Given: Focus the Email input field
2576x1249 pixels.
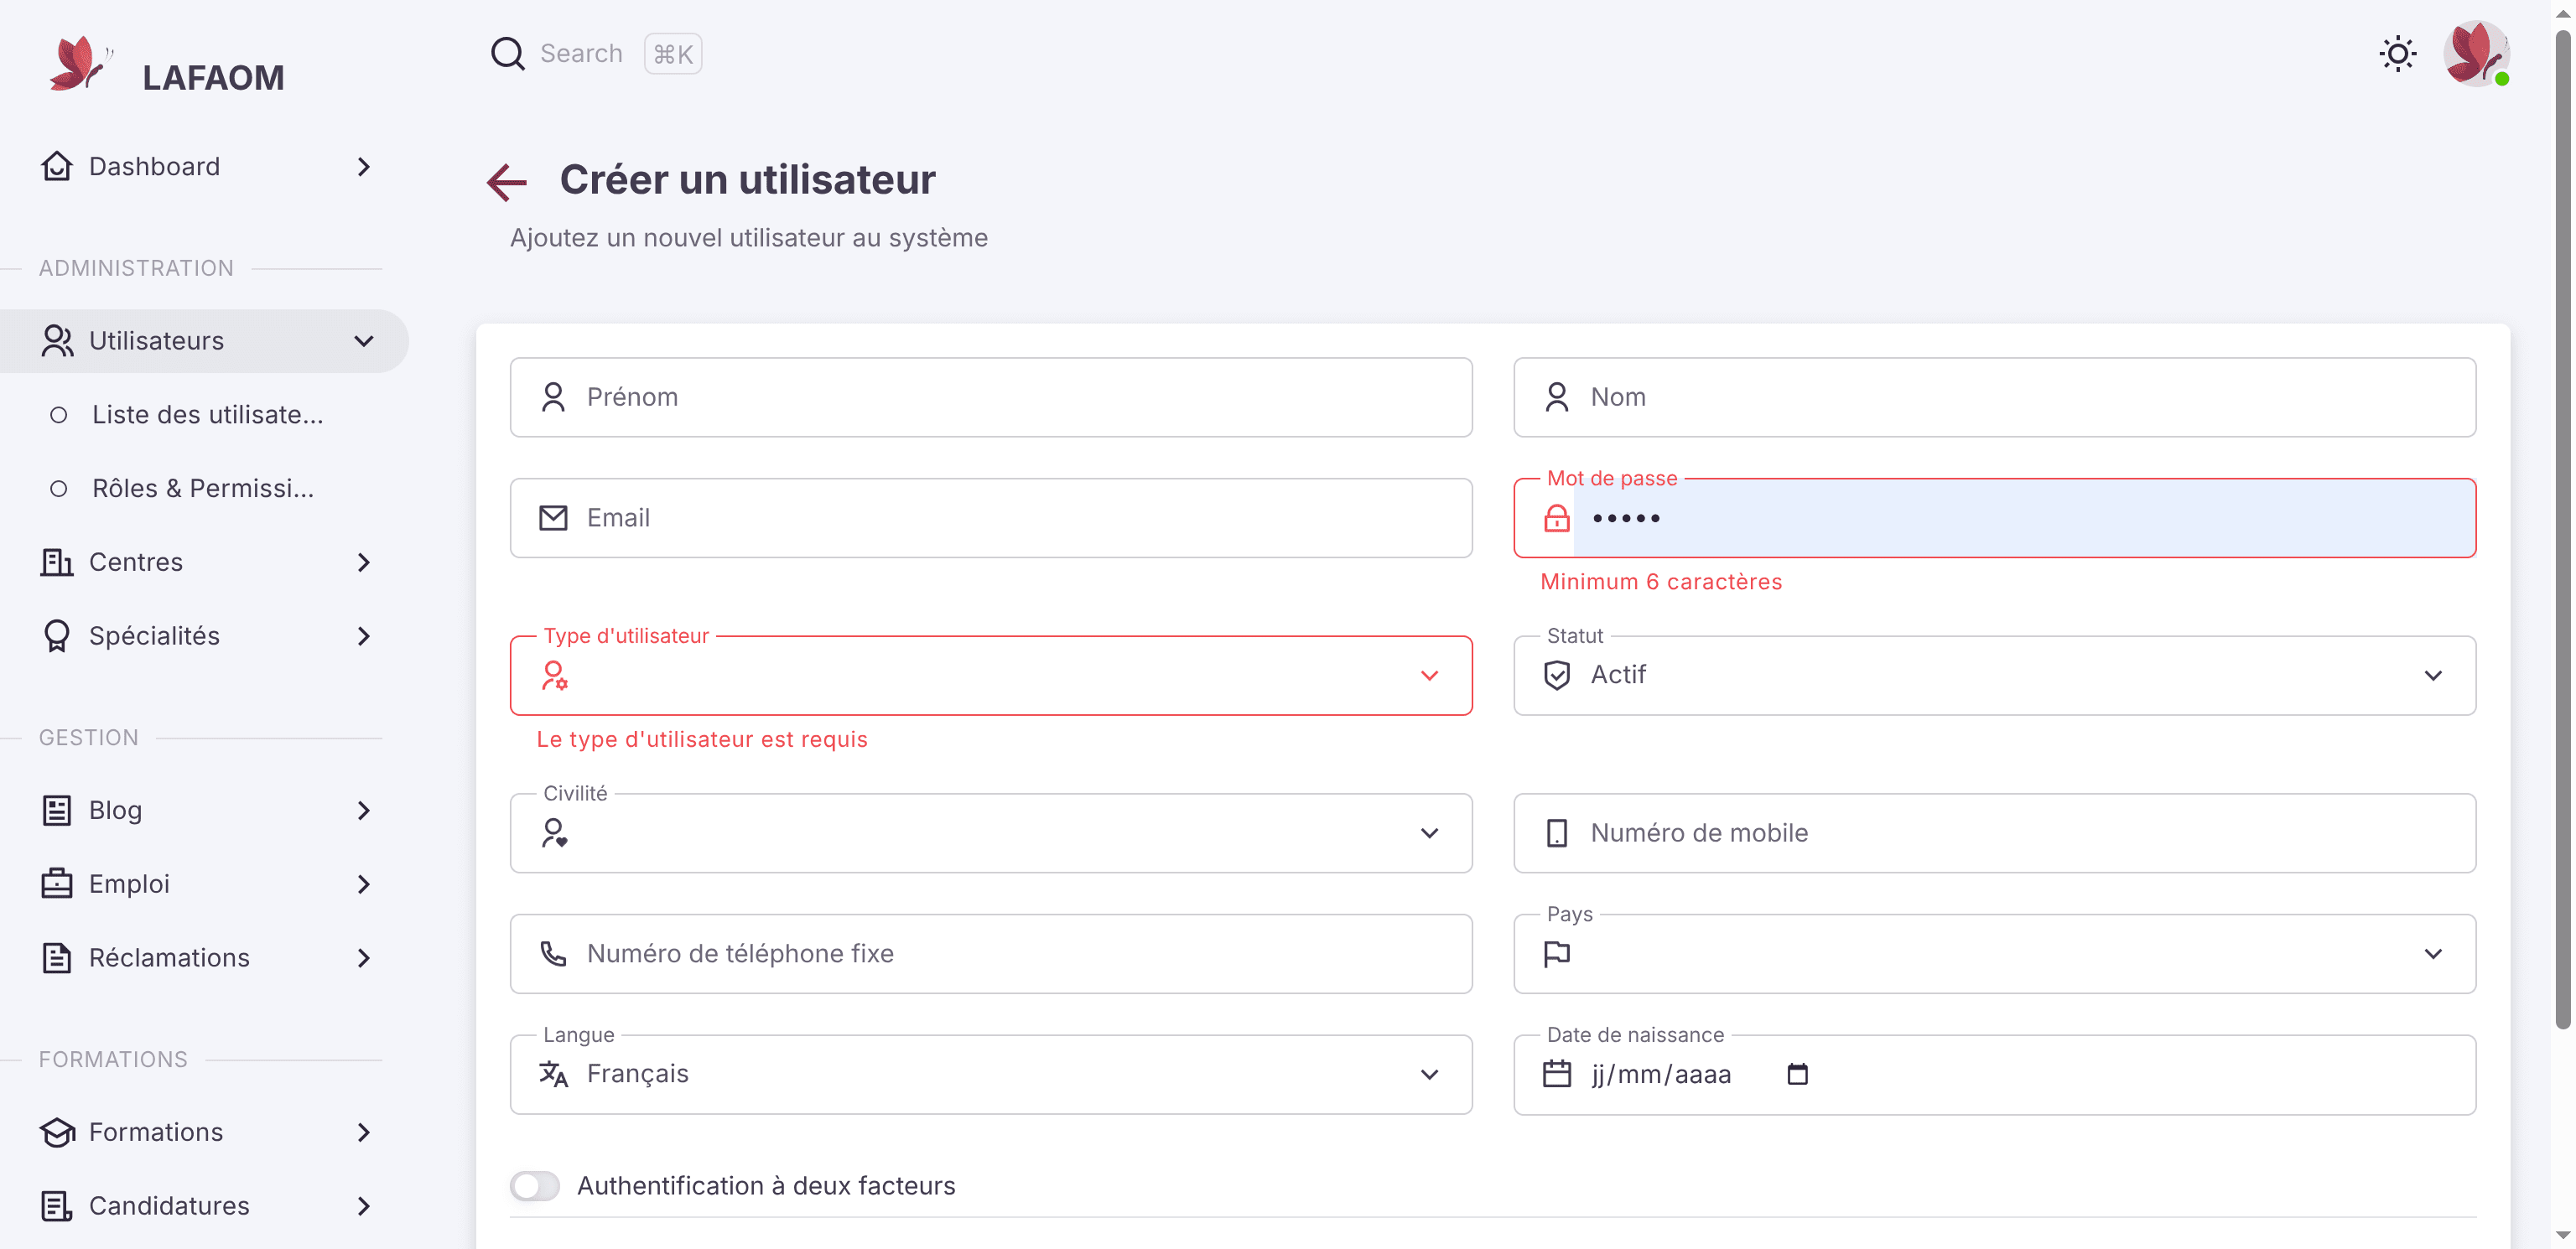Looking at the screenshot, I should click(x=990, y=518).
